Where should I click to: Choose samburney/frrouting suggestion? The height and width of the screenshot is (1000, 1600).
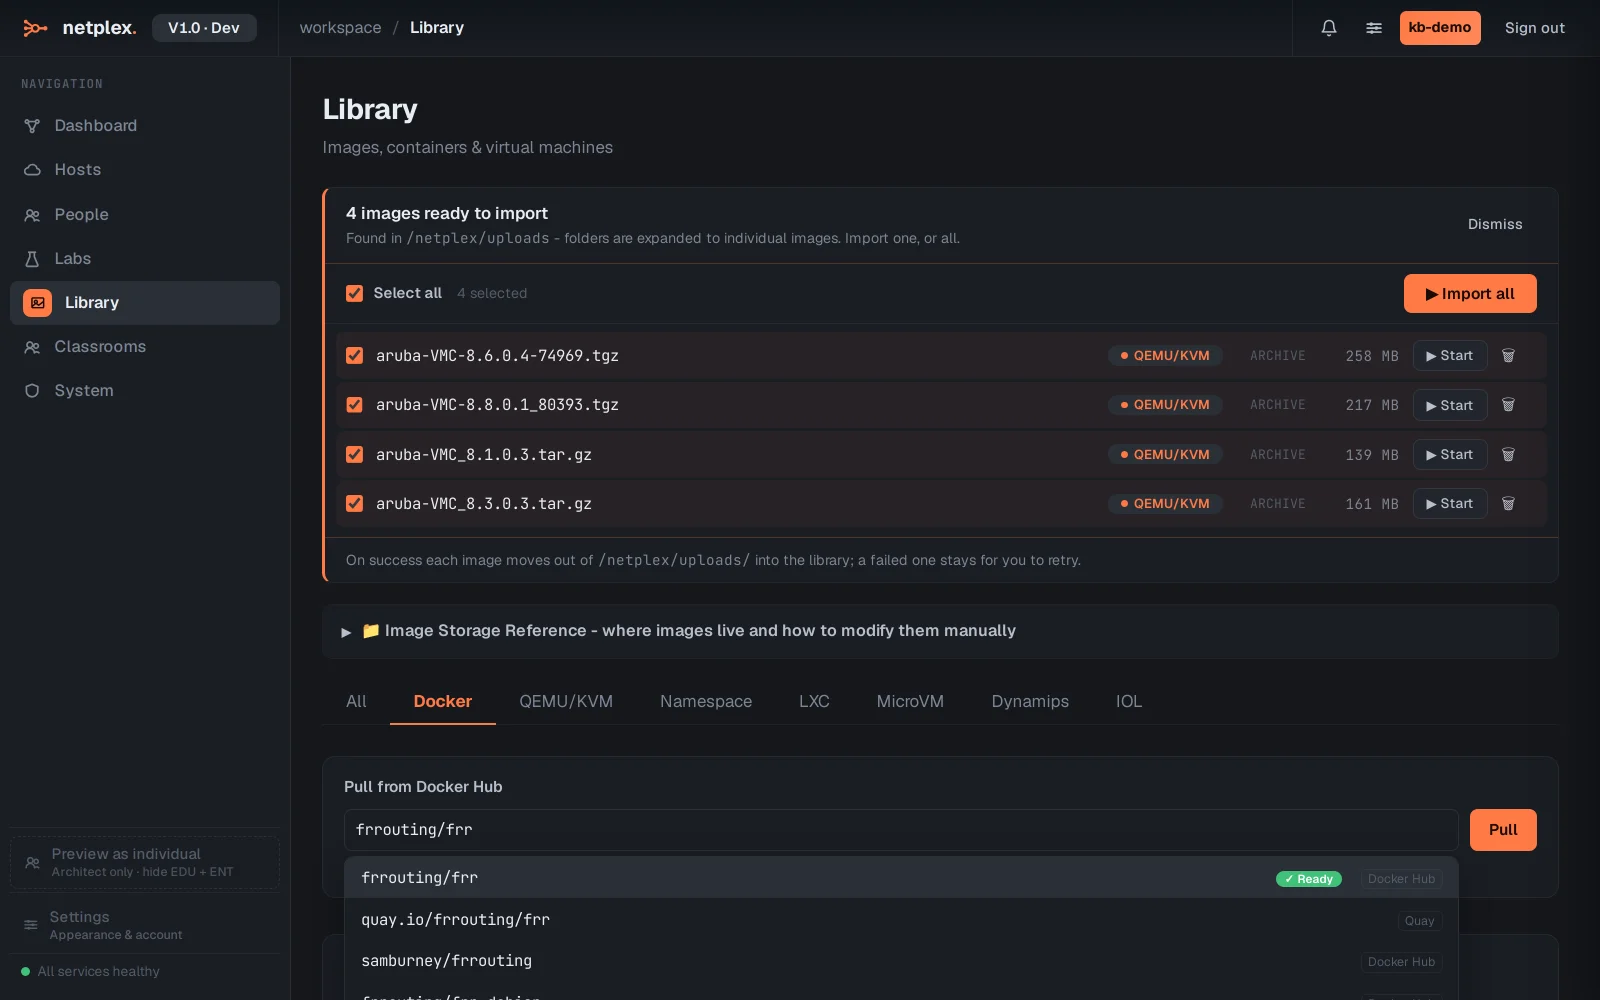pos(901,961)
